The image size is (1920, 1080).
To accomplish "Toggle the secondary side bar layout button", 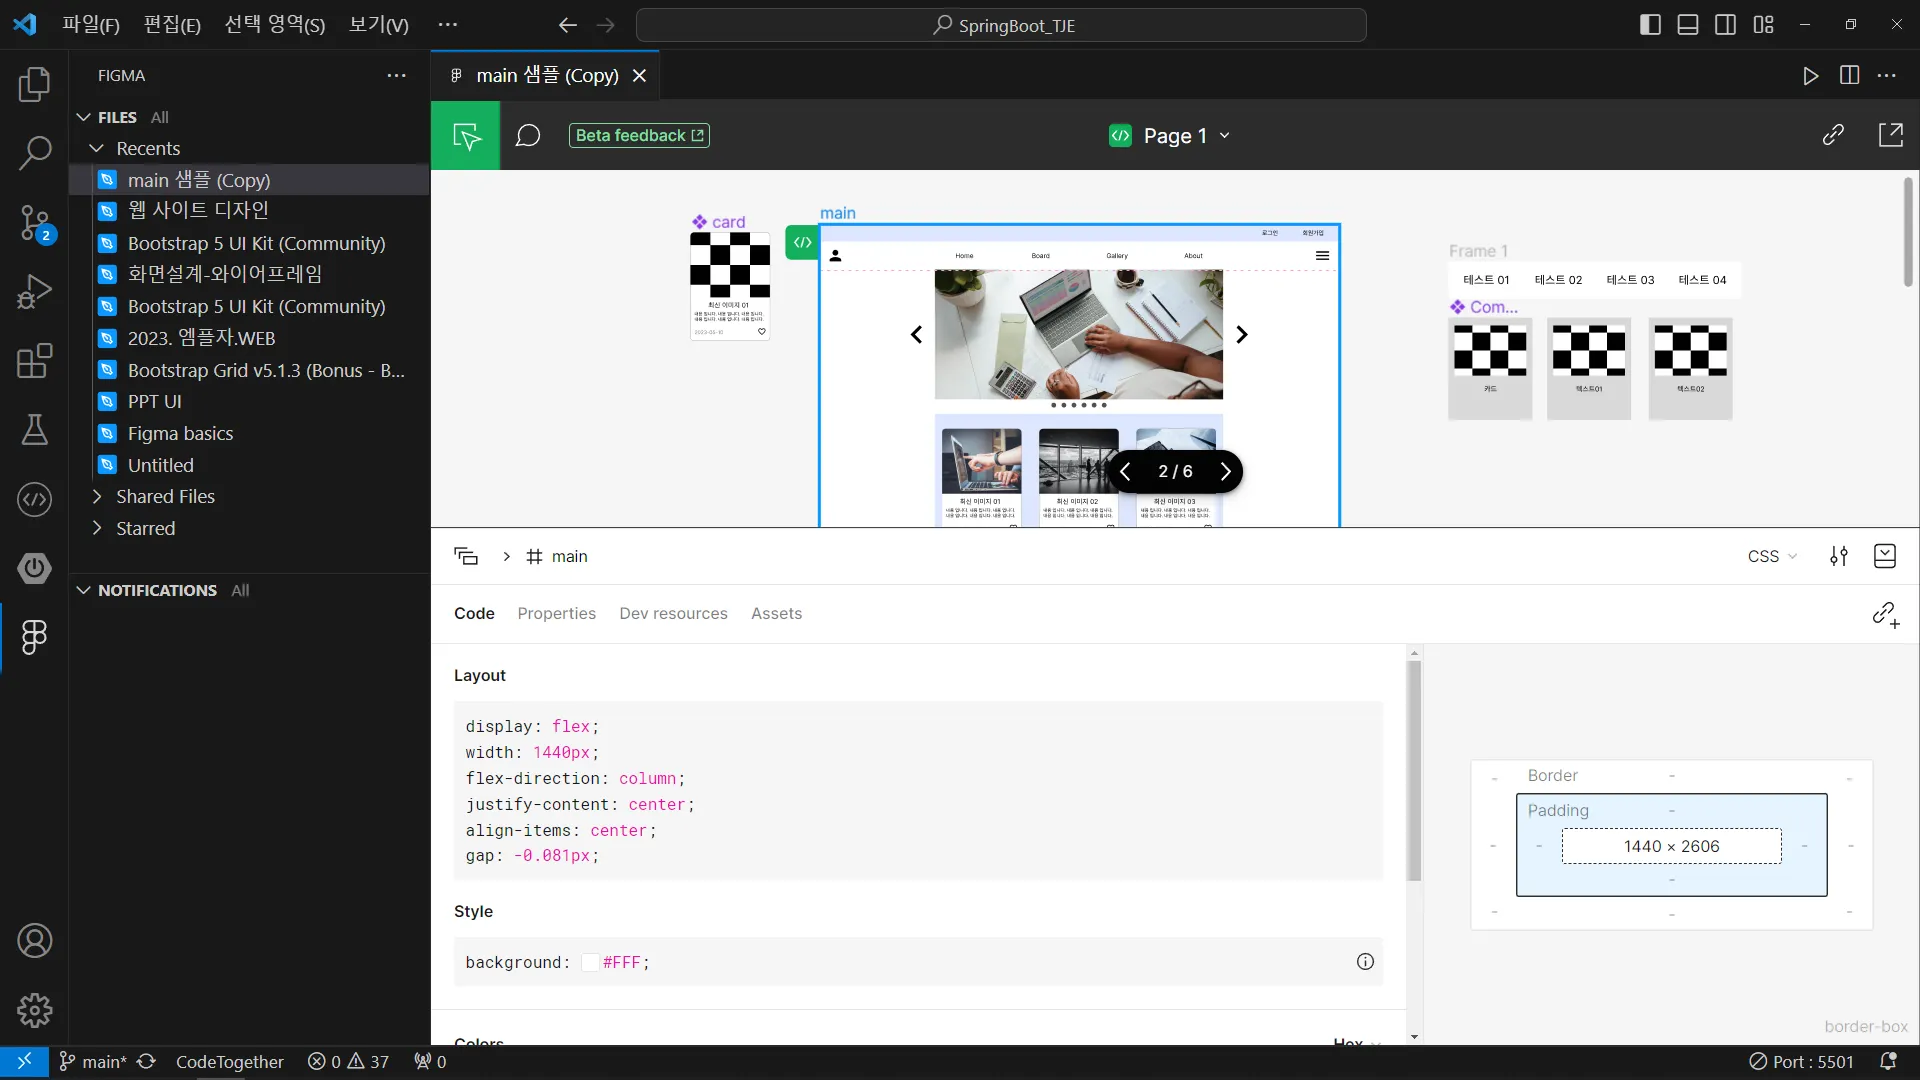I will pyautogui.click(x=1725, y=25).
